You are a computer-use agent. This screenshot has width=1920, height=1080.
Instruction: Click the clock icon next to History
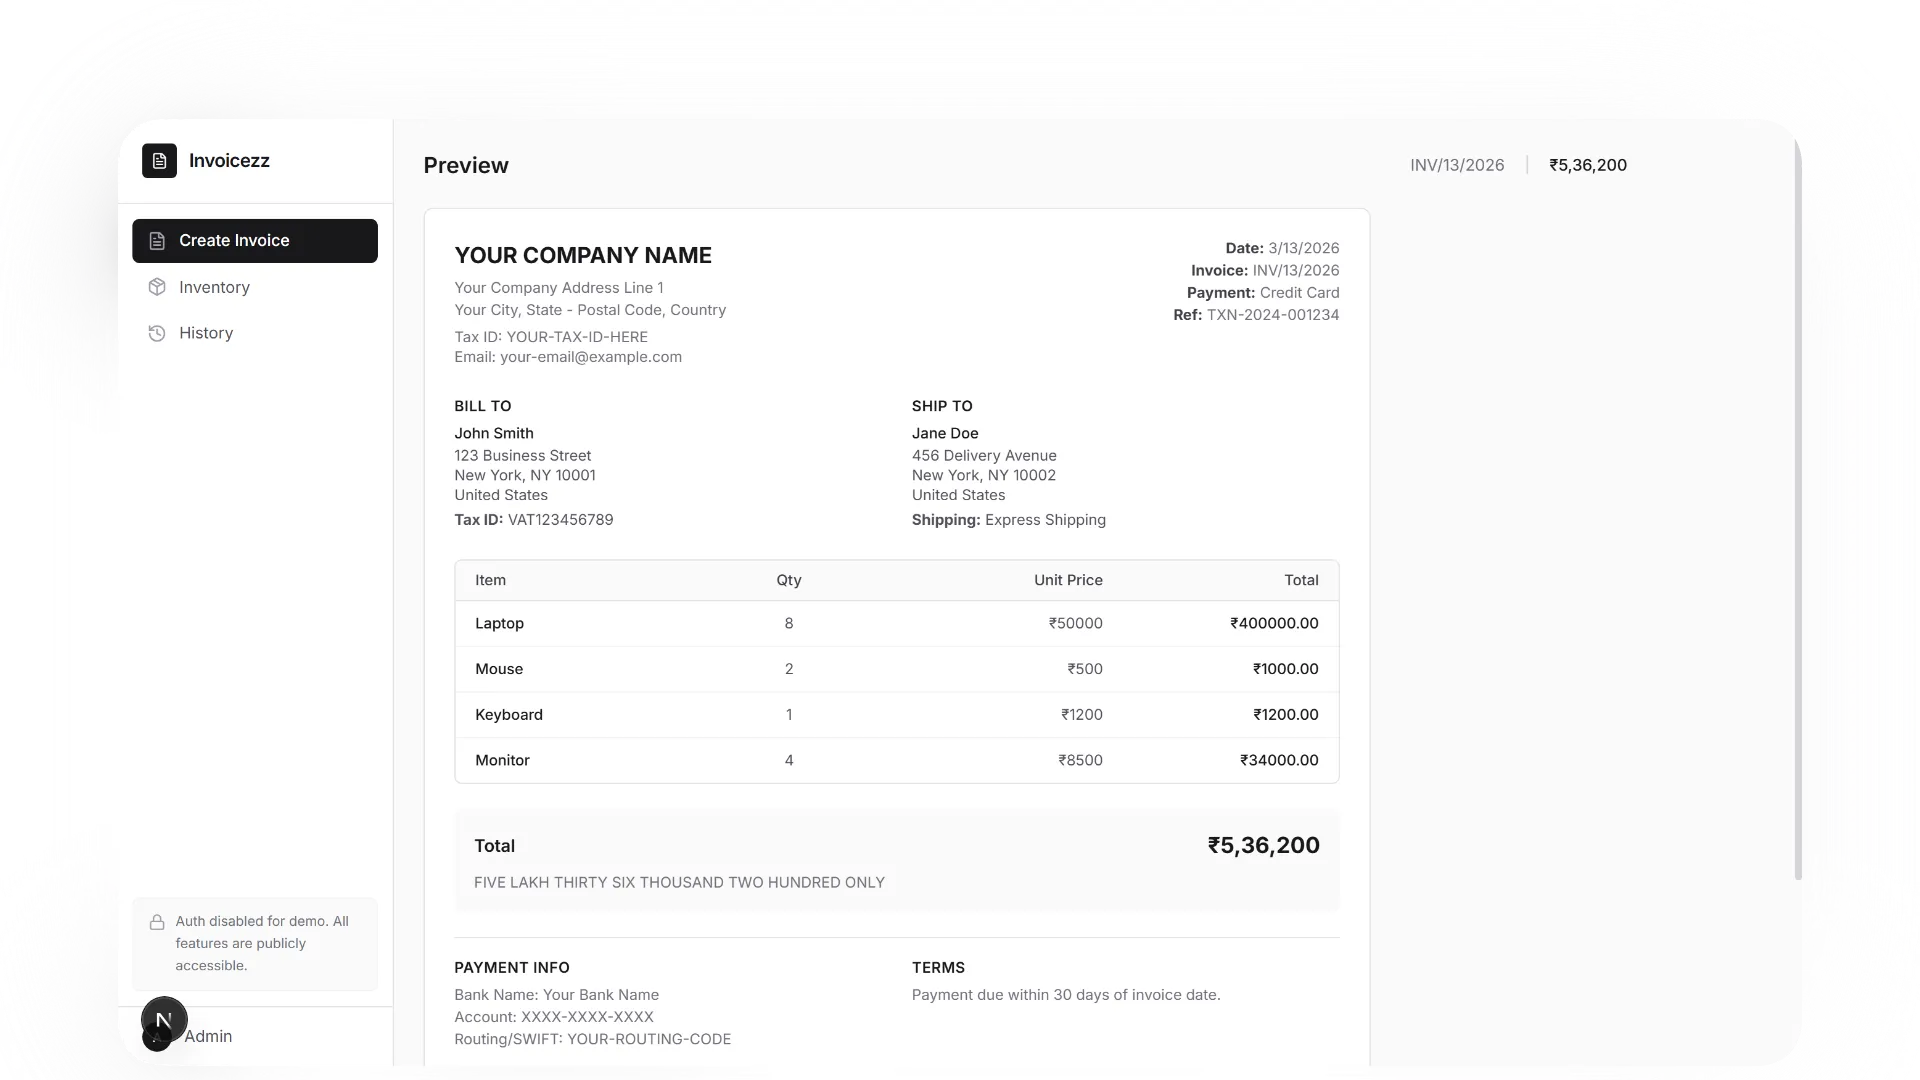[157, 333]
